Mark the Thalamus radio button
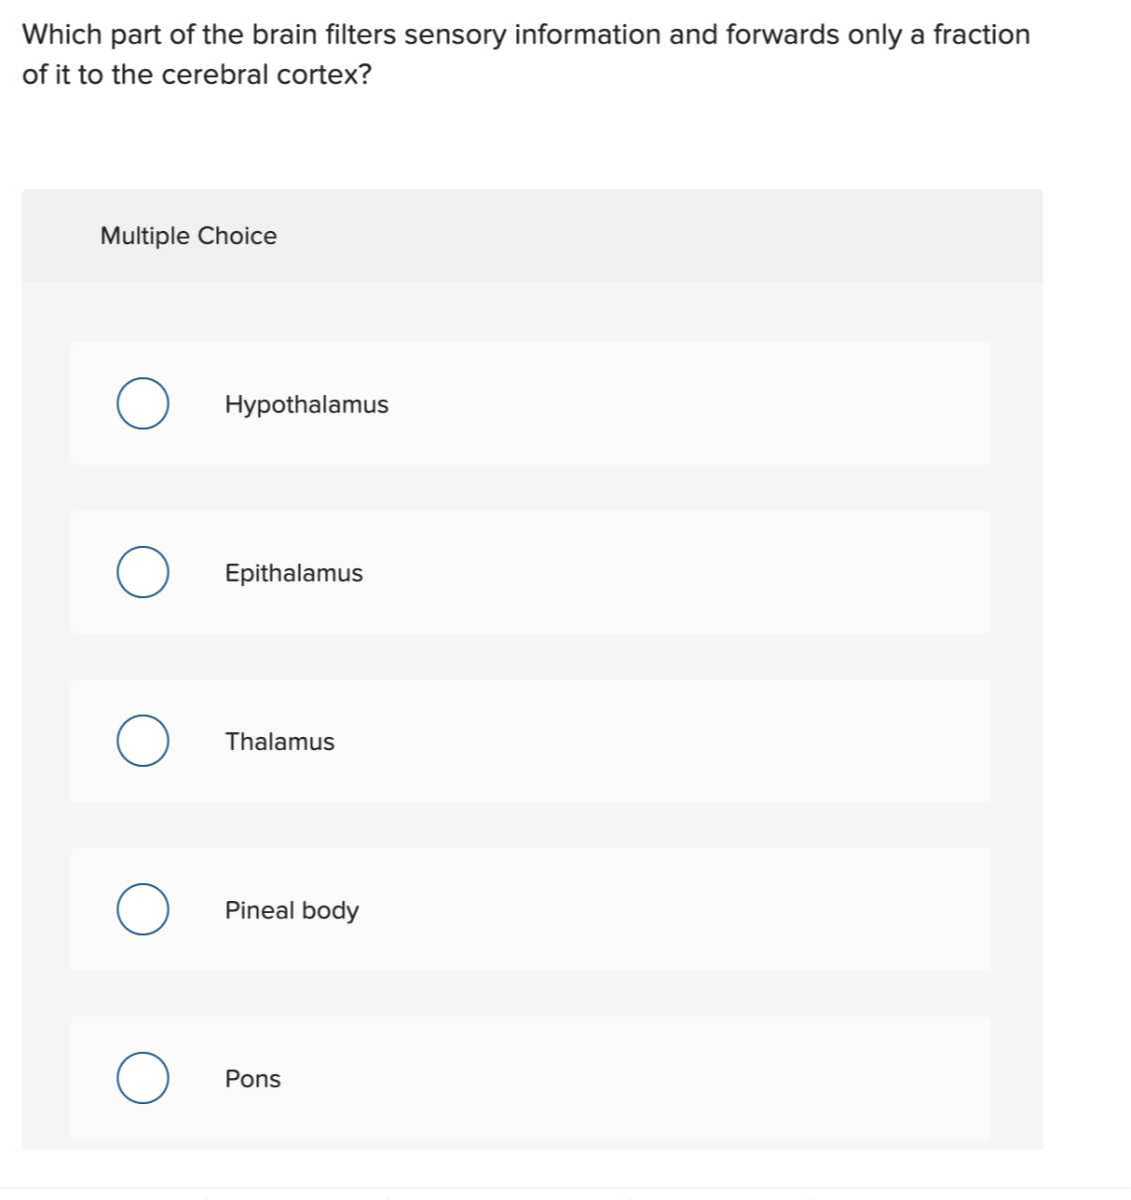The width and height of the screenshot is (1131, 1200). pos(142,741)
